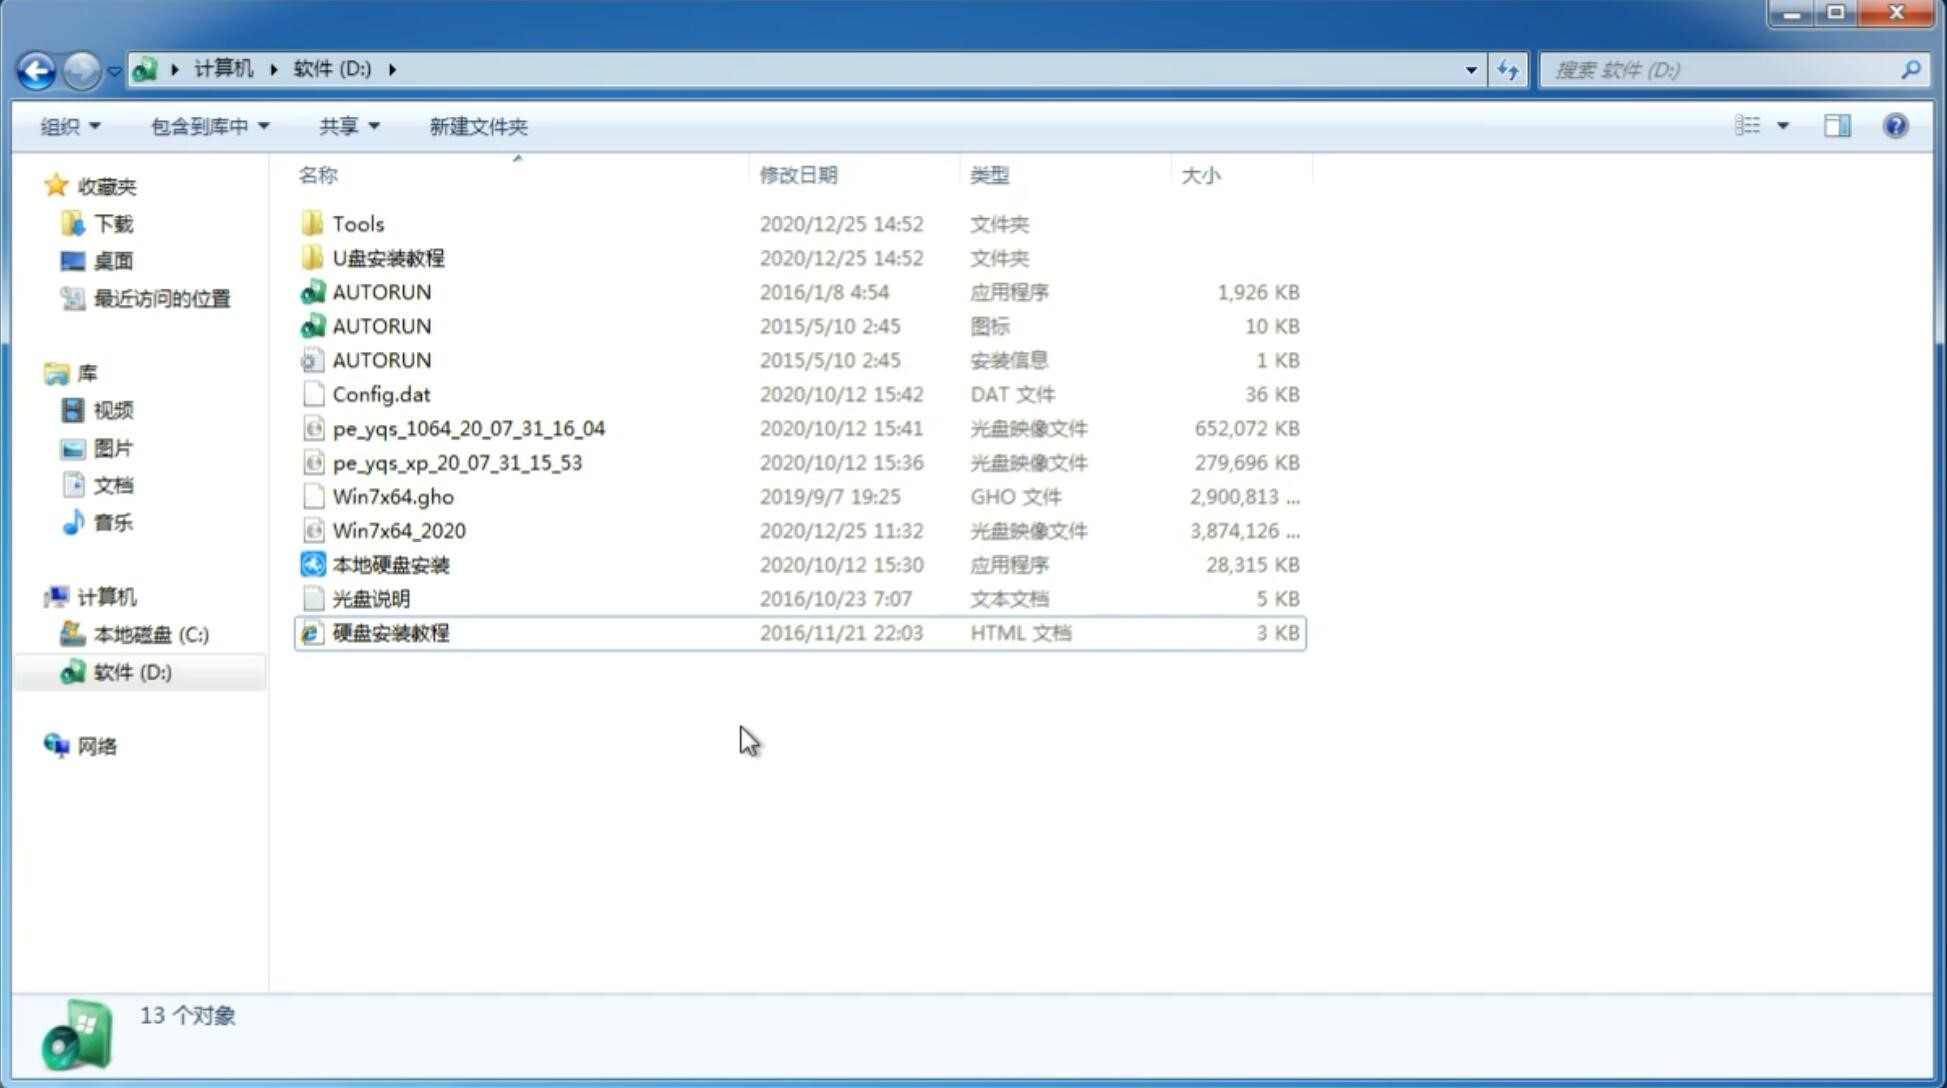Screen dimensions: 1947x1088
Task: Open Win7x64_2020 disc image file
Action: pos(400,529)
